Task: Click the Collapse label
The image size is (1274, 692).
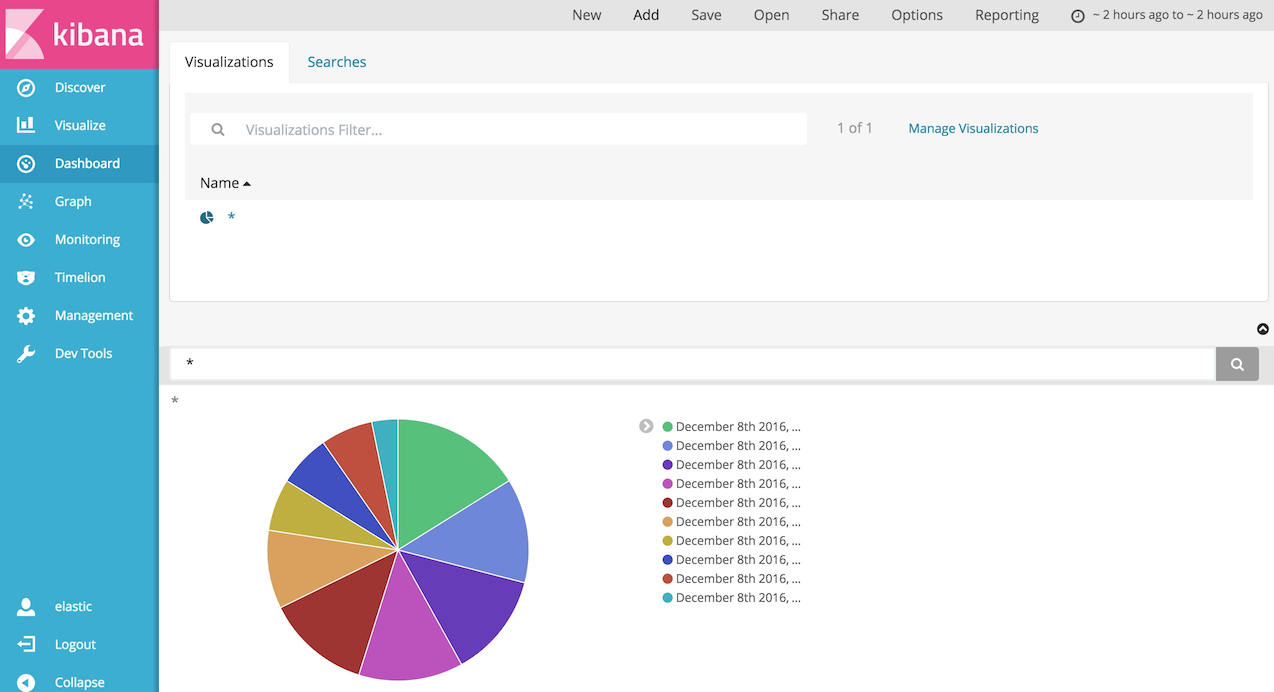Action: pyautogui.click(x=79, y=683)
